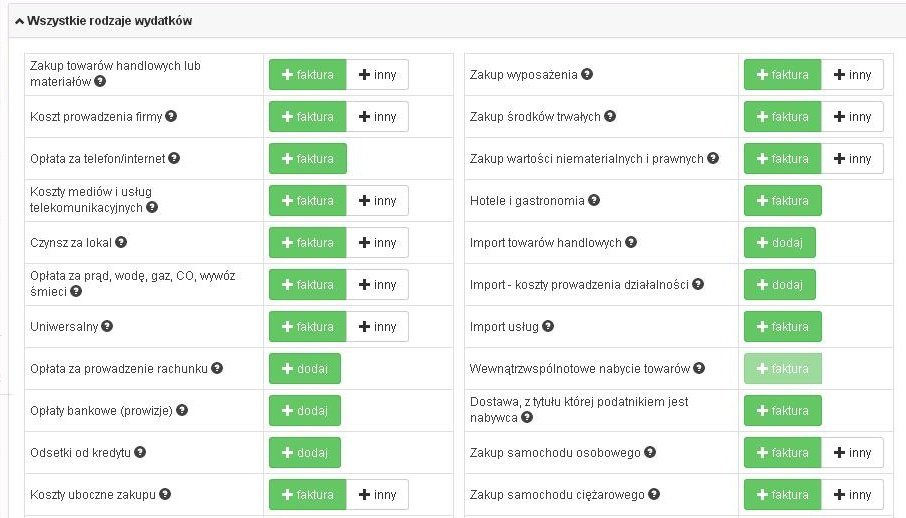Click help icon next to Koszt prowadzenia firmy

171,116
